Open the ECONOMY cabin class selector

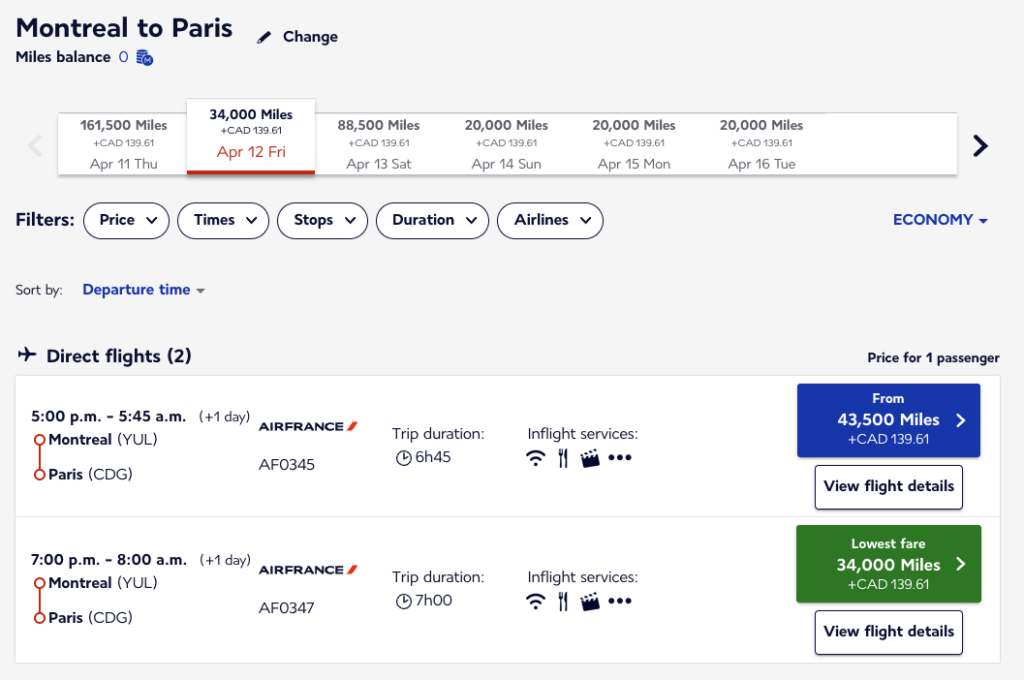pos(938,219)
